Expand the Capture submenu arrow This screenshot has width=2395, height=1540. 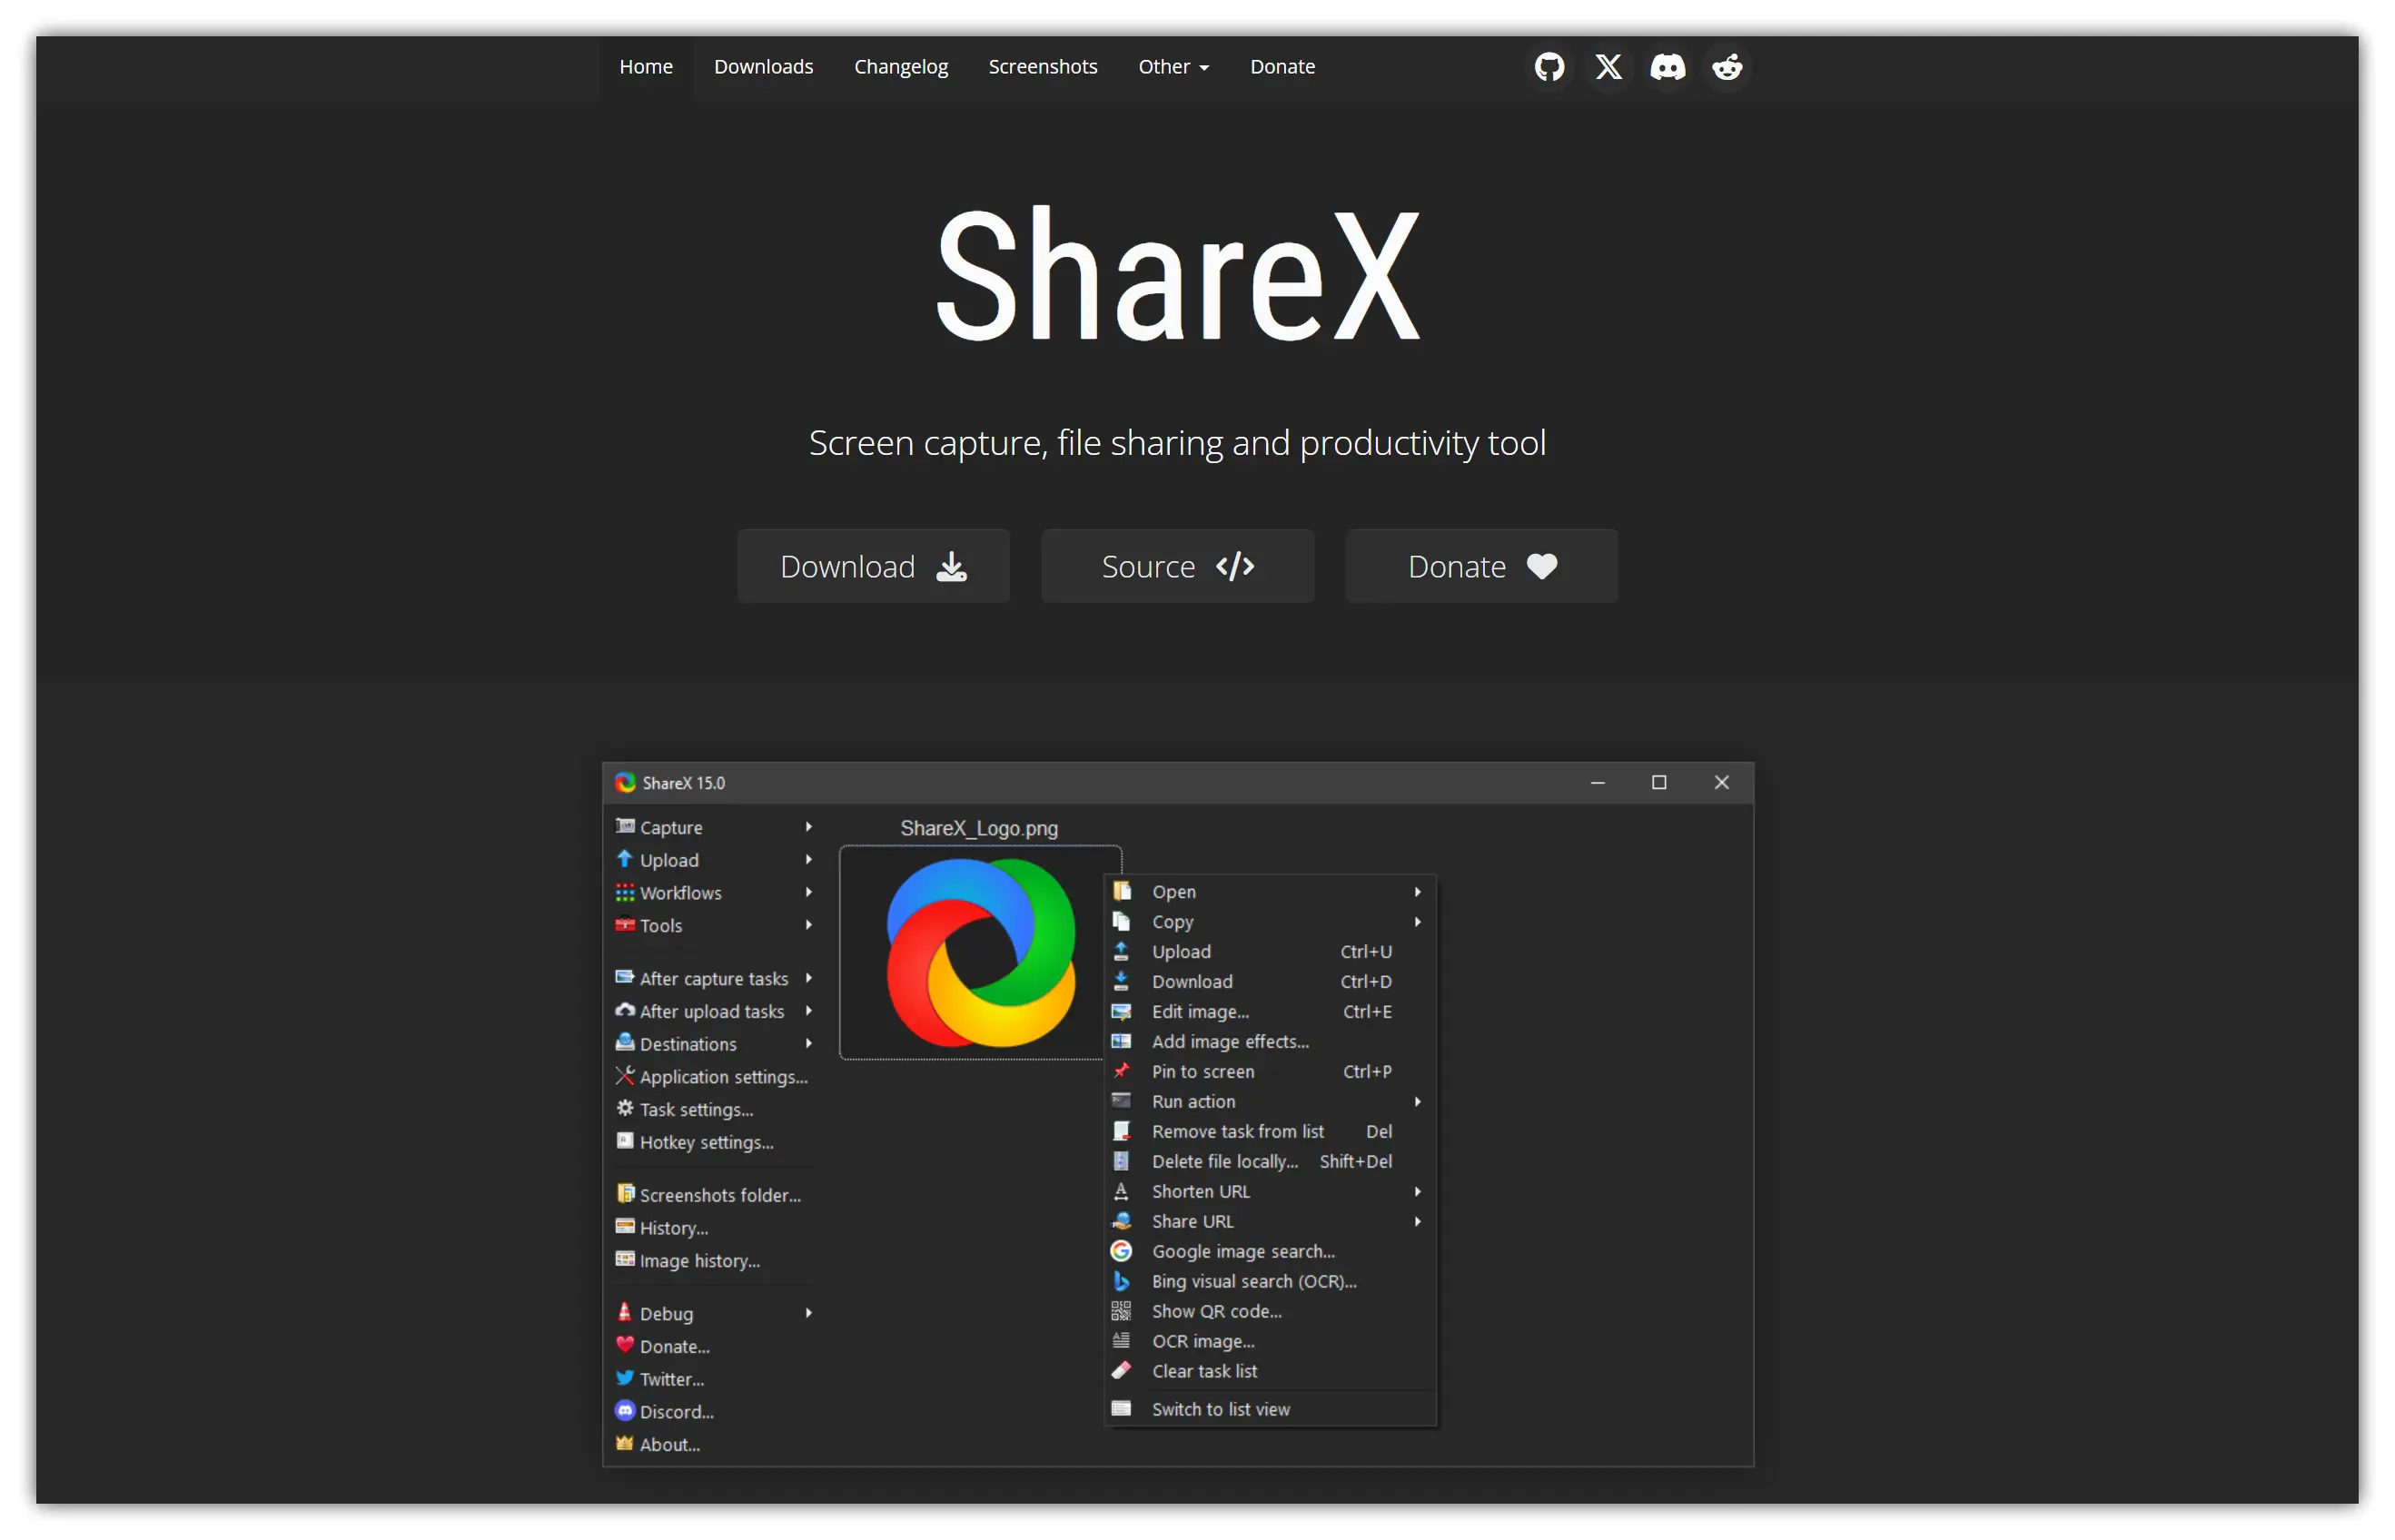(808, 827)
